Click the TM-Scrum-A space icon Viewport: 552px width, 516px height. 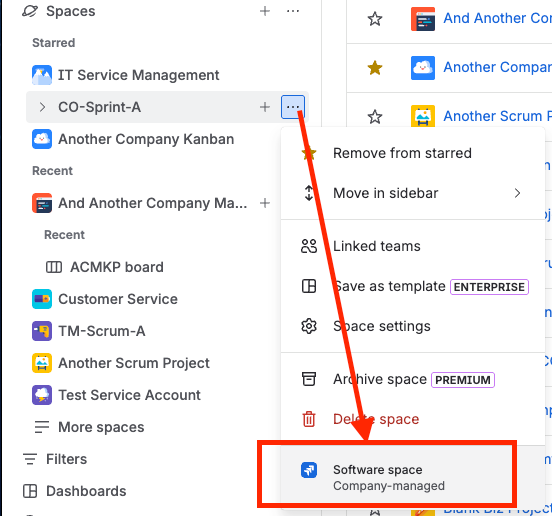pos(42,331)
